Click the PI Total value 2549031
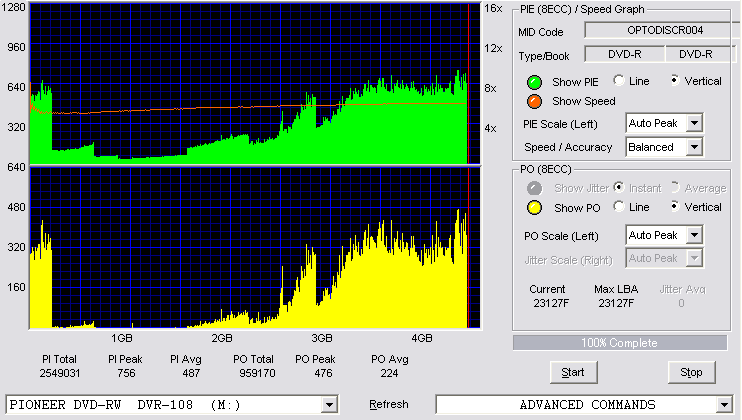Image resolution: width=742 pixels, height=420 pixels. coord(60,373)
